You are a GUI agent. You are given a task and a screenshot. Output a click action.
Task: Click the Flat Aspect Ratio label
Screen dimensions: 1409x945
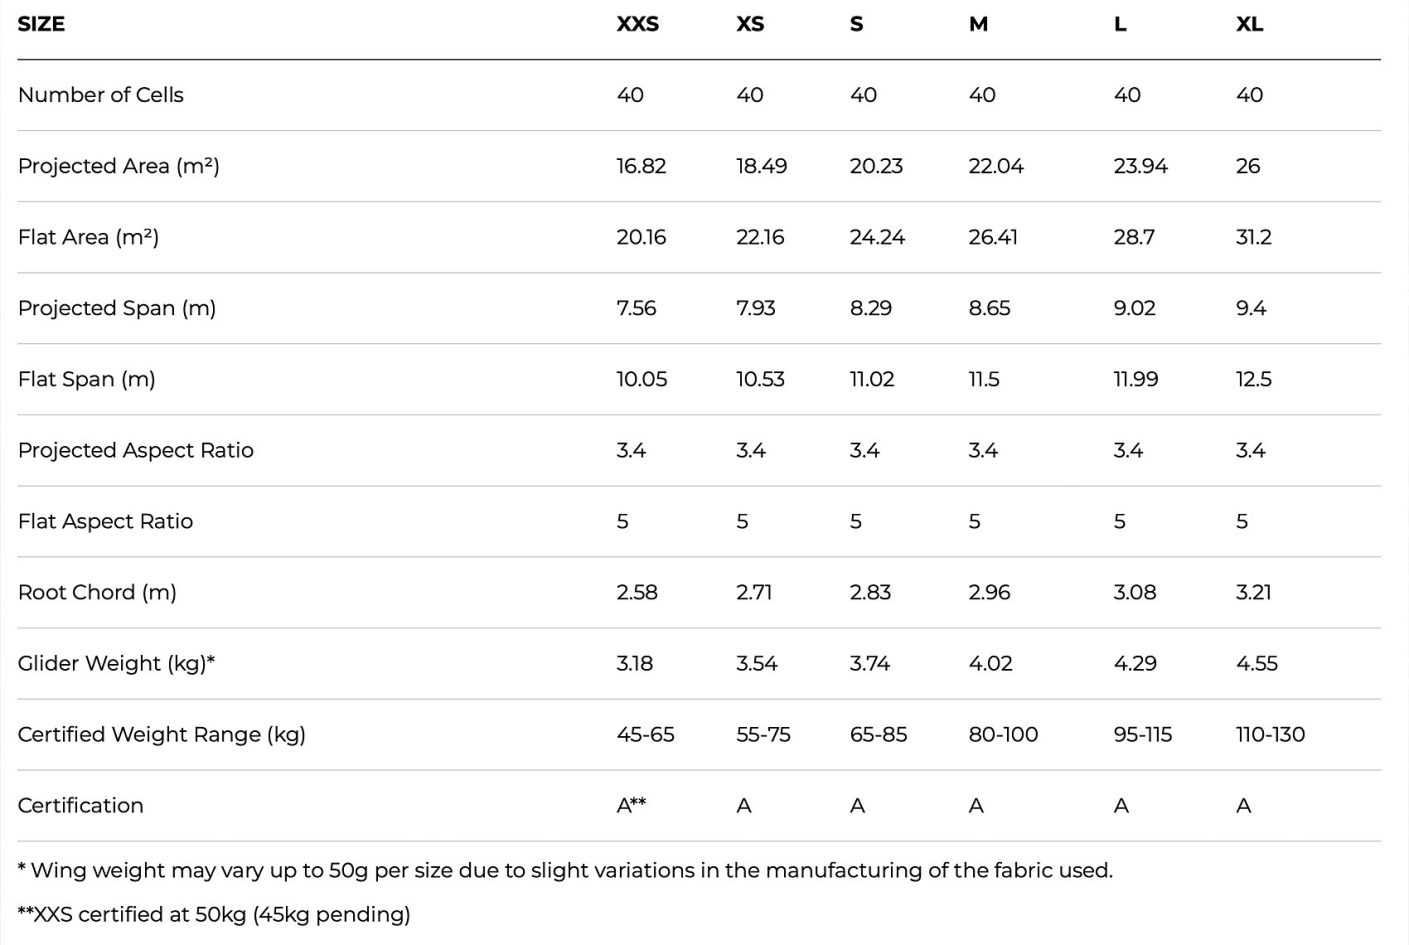105,521
